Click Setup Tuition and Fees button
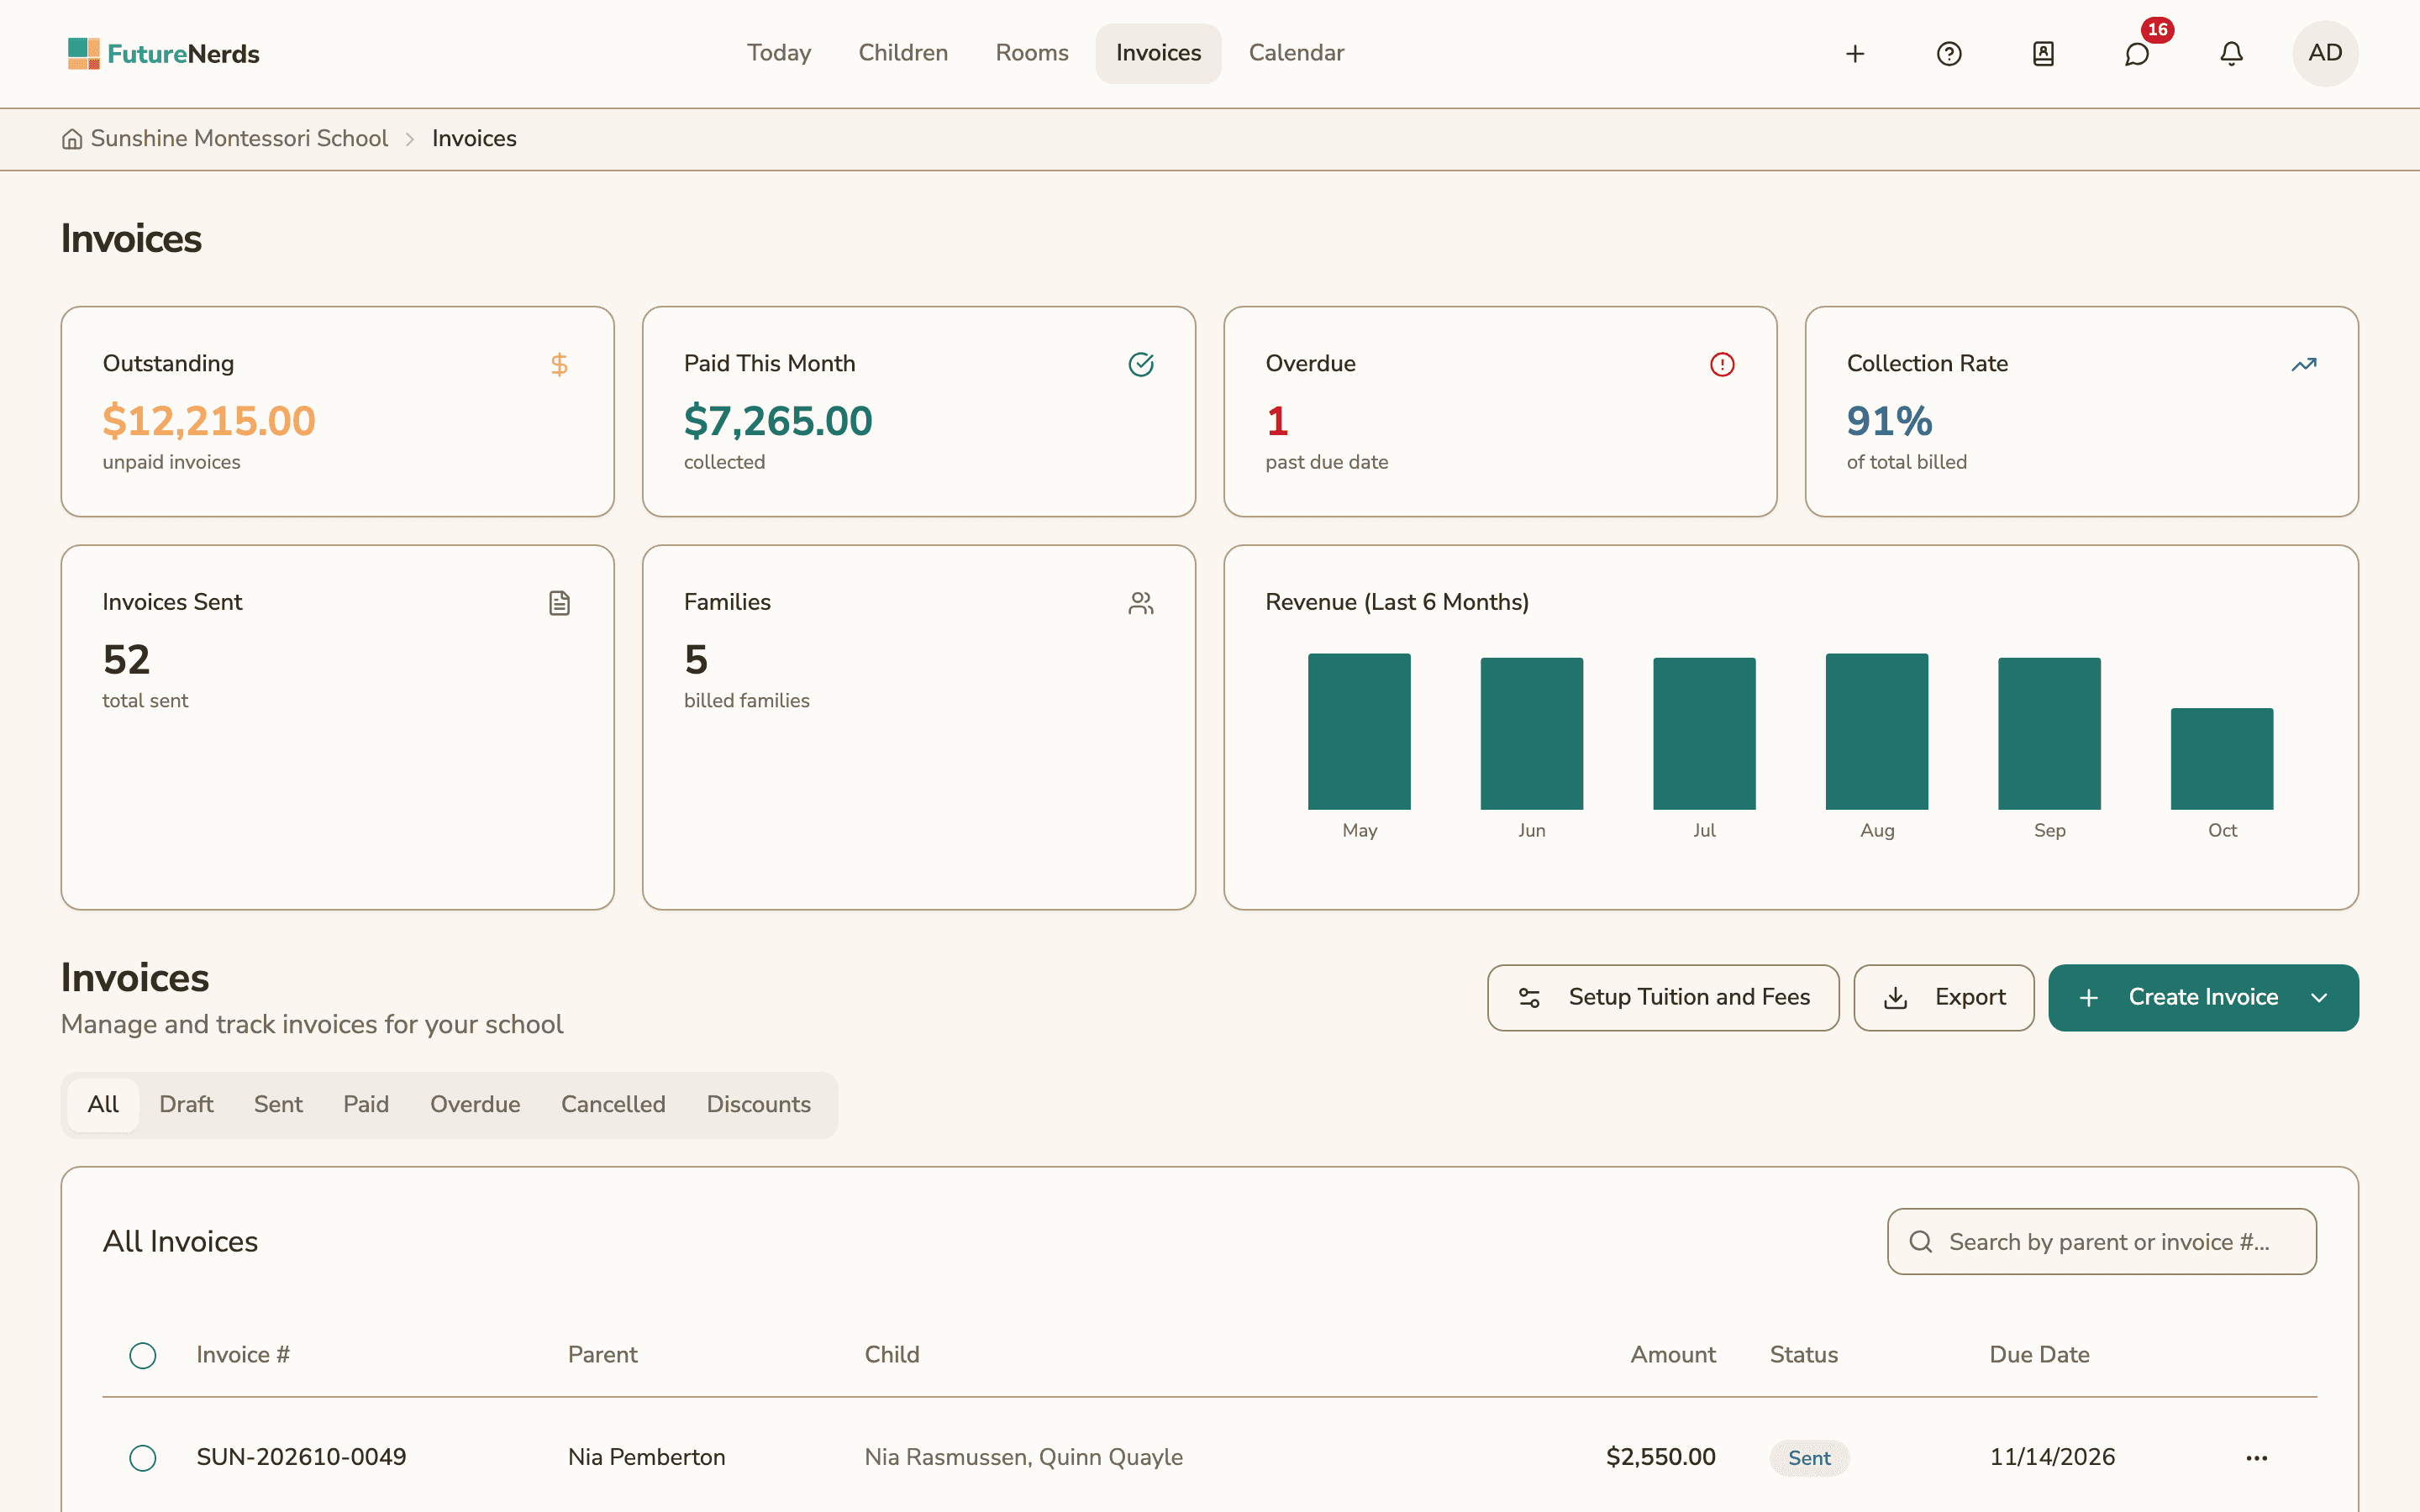Screen dimensions: 2420x1512 point(1663,997)
